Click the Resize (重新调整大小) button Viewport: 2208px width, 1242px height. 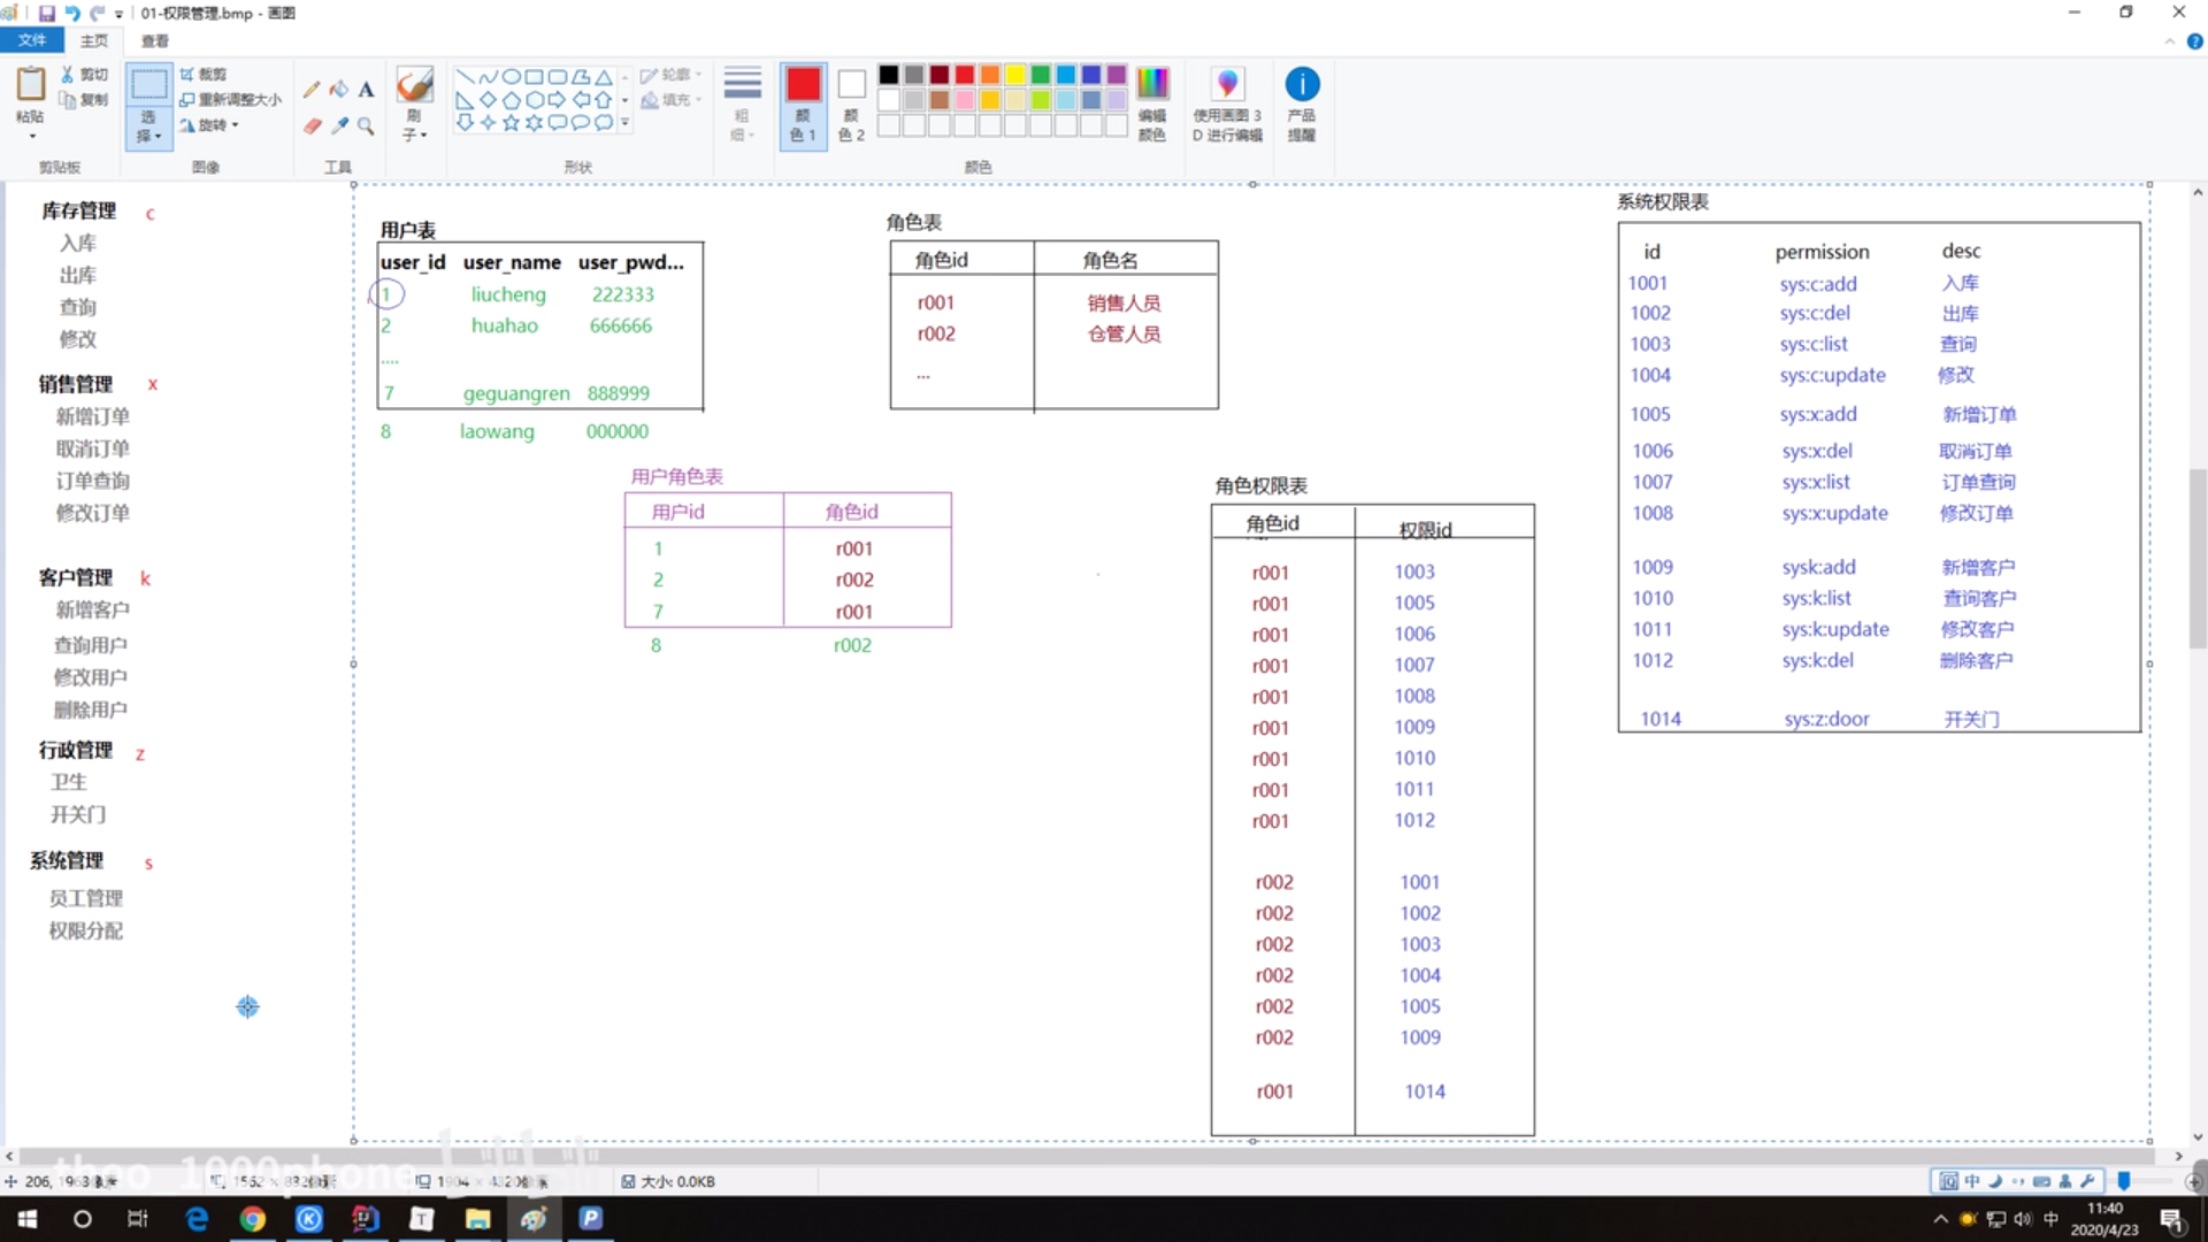230,99
